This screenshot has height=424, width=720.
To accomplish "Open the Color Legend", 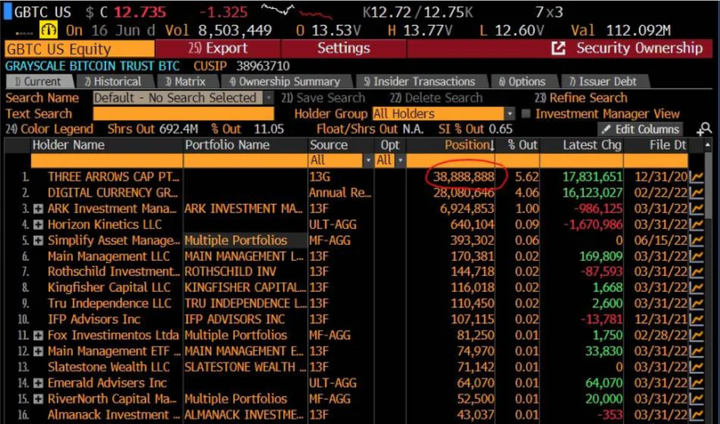I will (50, 129).
